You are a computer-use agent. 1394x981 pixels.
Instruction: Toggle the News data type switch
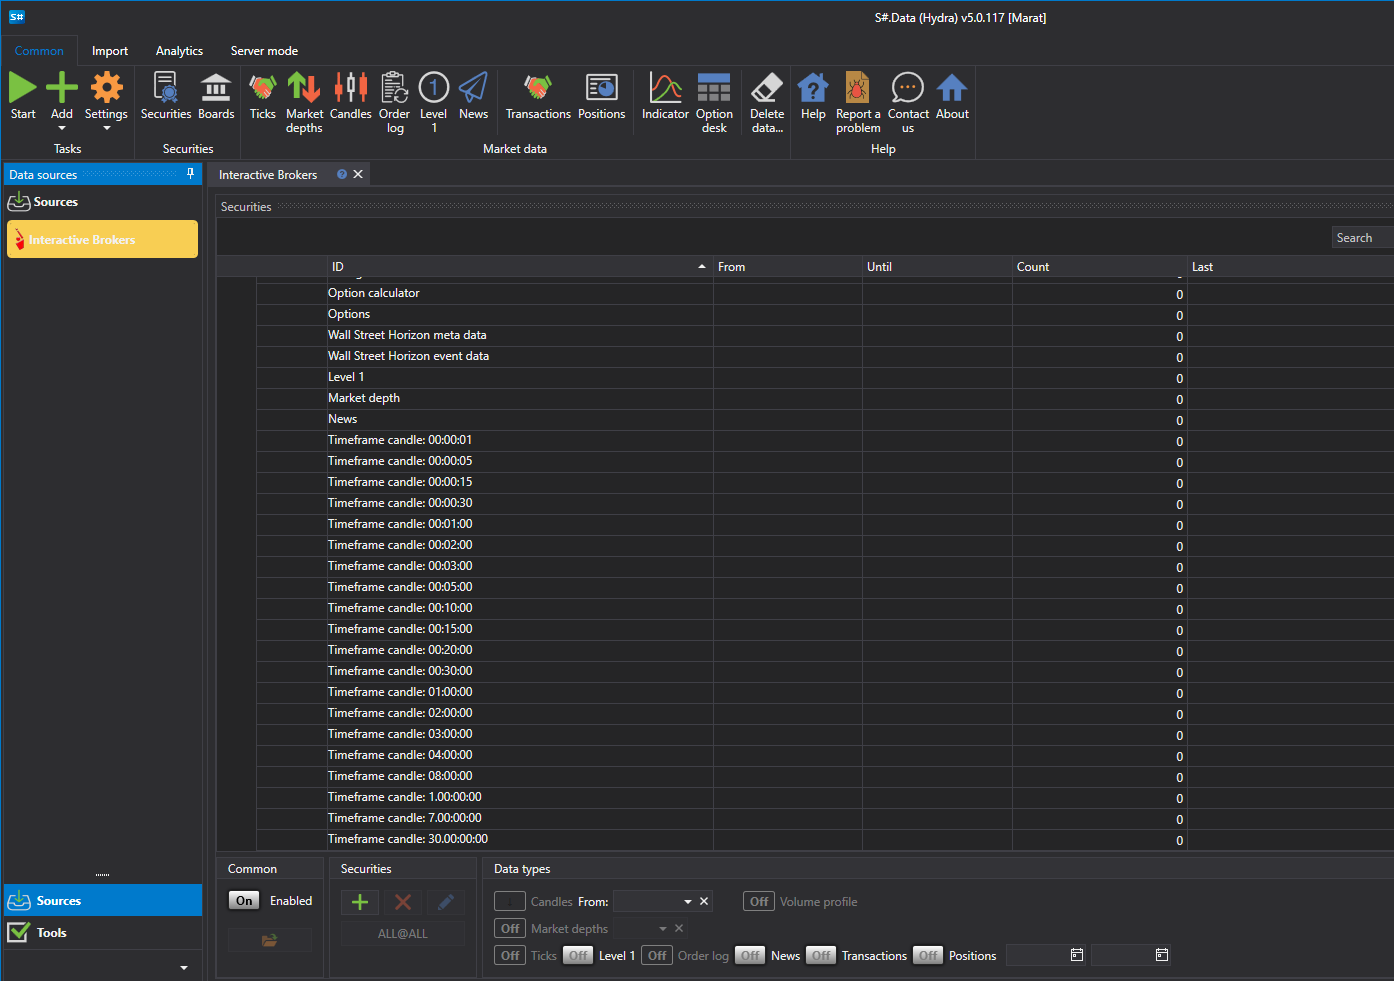click(750, 956)
